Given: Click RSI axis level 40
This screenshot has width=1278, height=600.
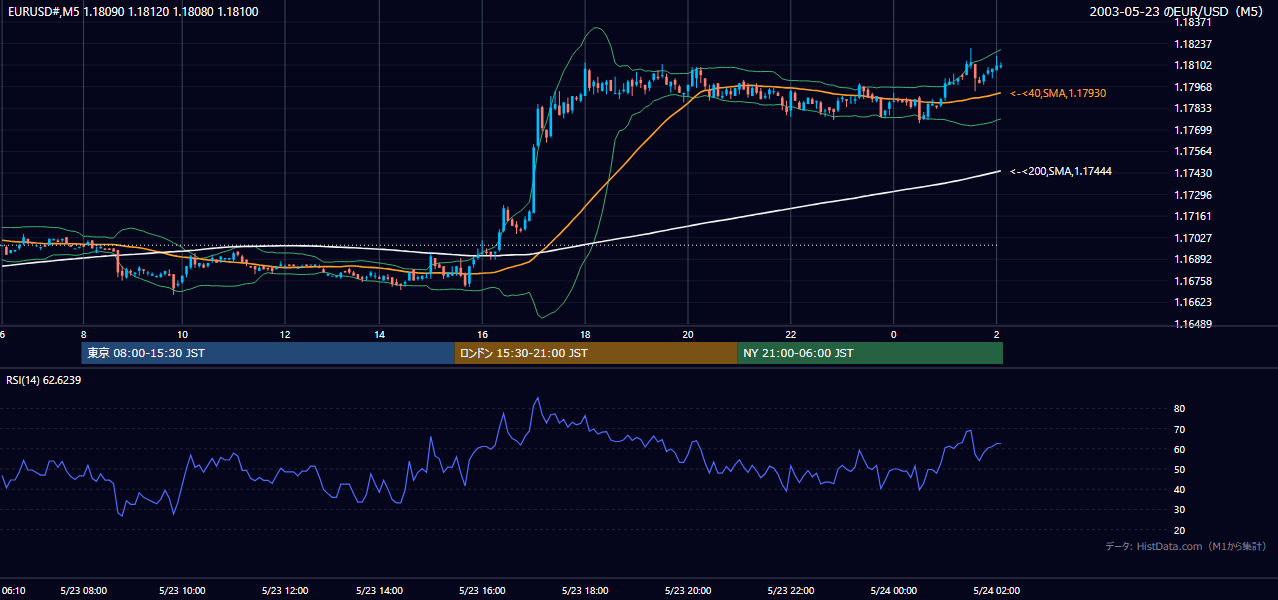Looking at the screenshot, I should [1179, 489].
